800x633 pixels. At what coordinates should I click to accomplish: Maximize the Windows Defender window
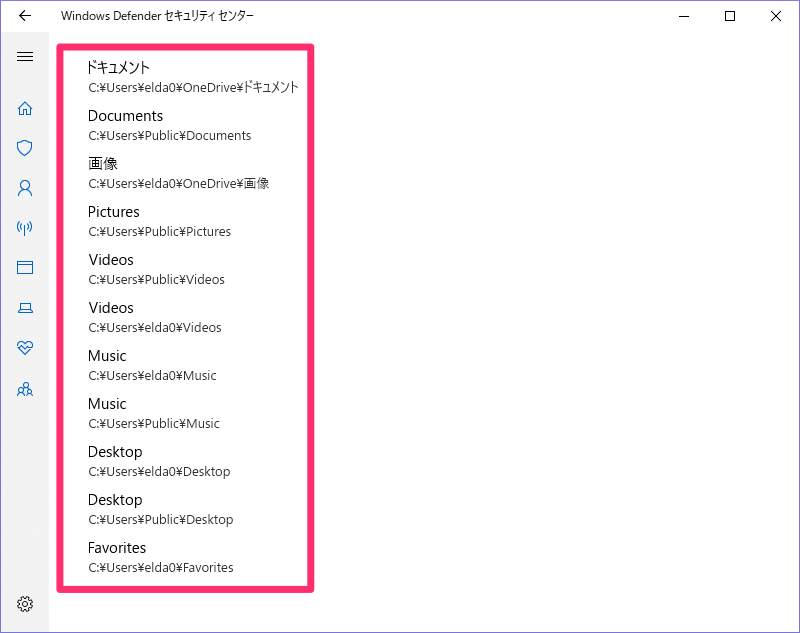coord(730,16)
